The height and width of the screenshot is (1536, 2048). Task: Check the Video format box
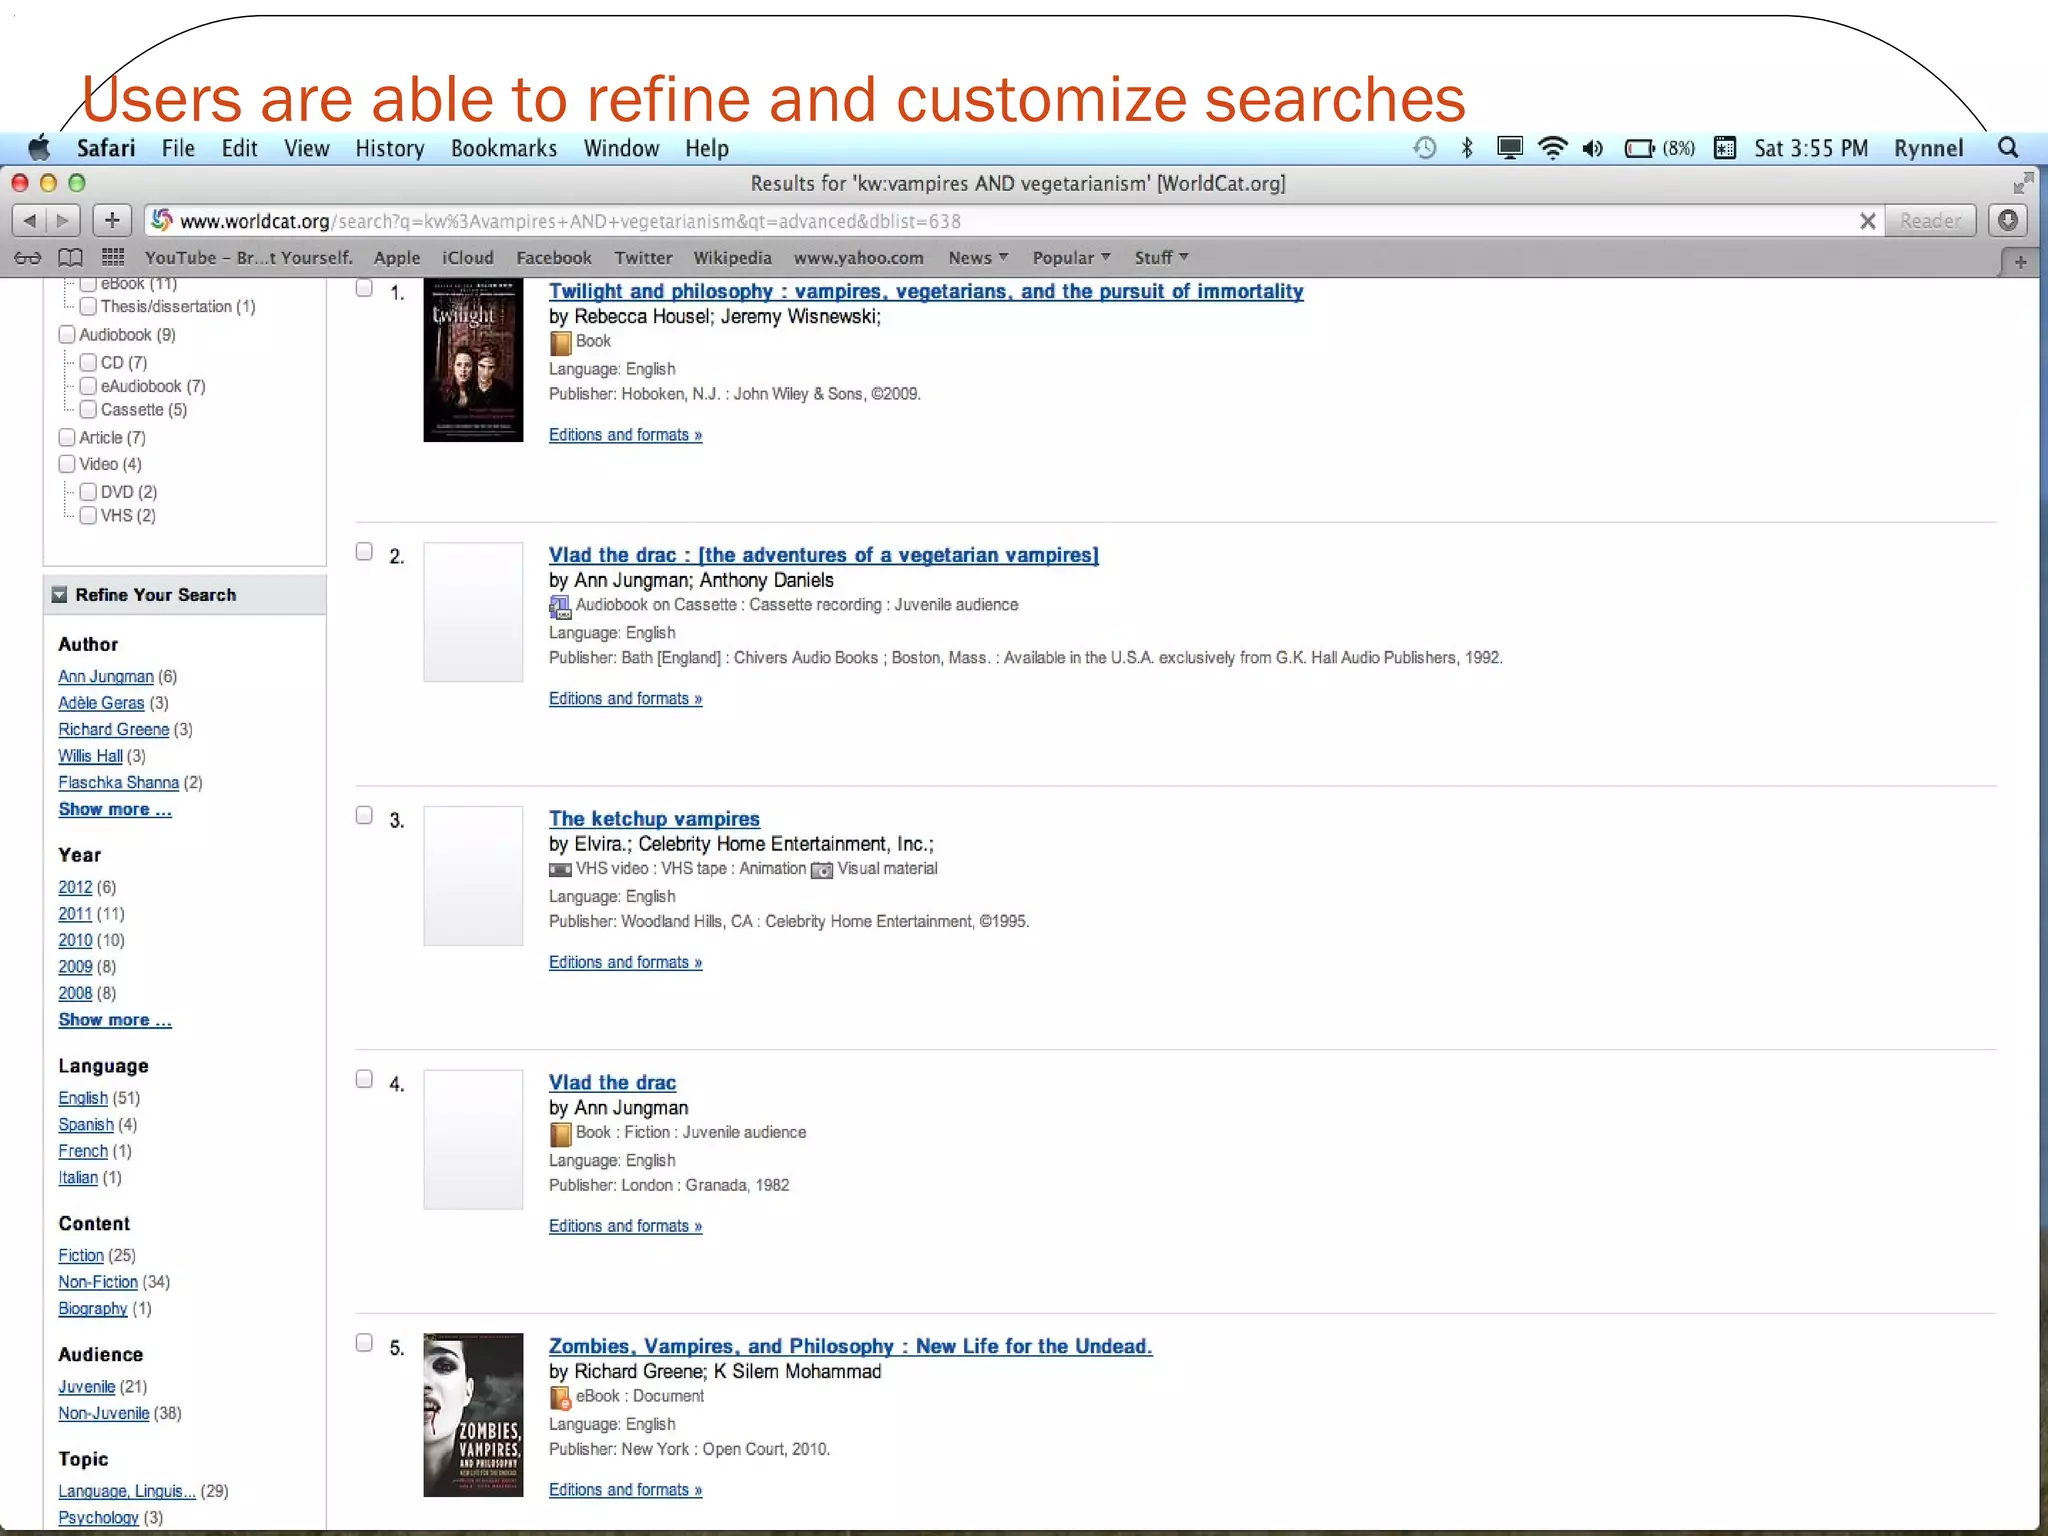pos(67,464)
